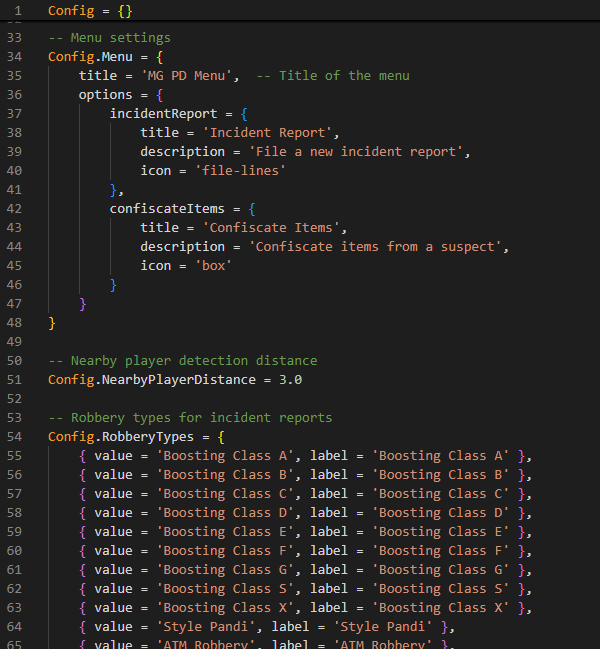Viewport: 600px width, 649px height.
Task: Click line number 64 in the gutter
Action: pyautogui.click(x=14, y=627)
